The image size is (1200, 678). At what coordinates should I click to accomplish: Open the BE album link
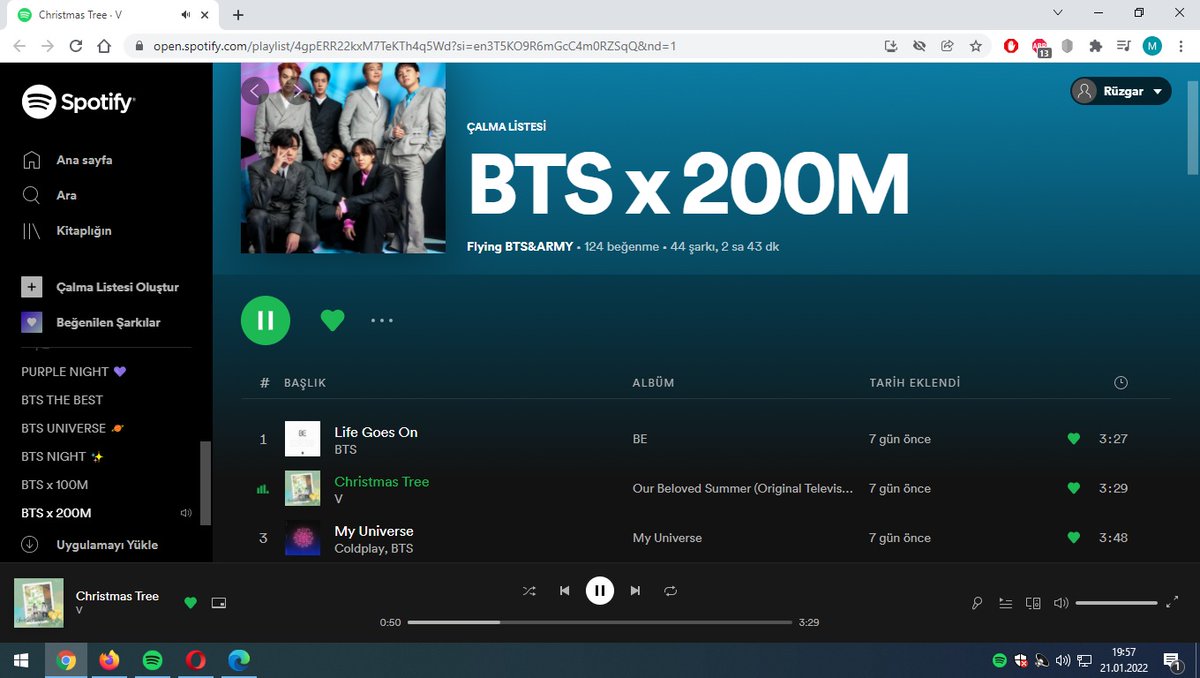point(641,439)
